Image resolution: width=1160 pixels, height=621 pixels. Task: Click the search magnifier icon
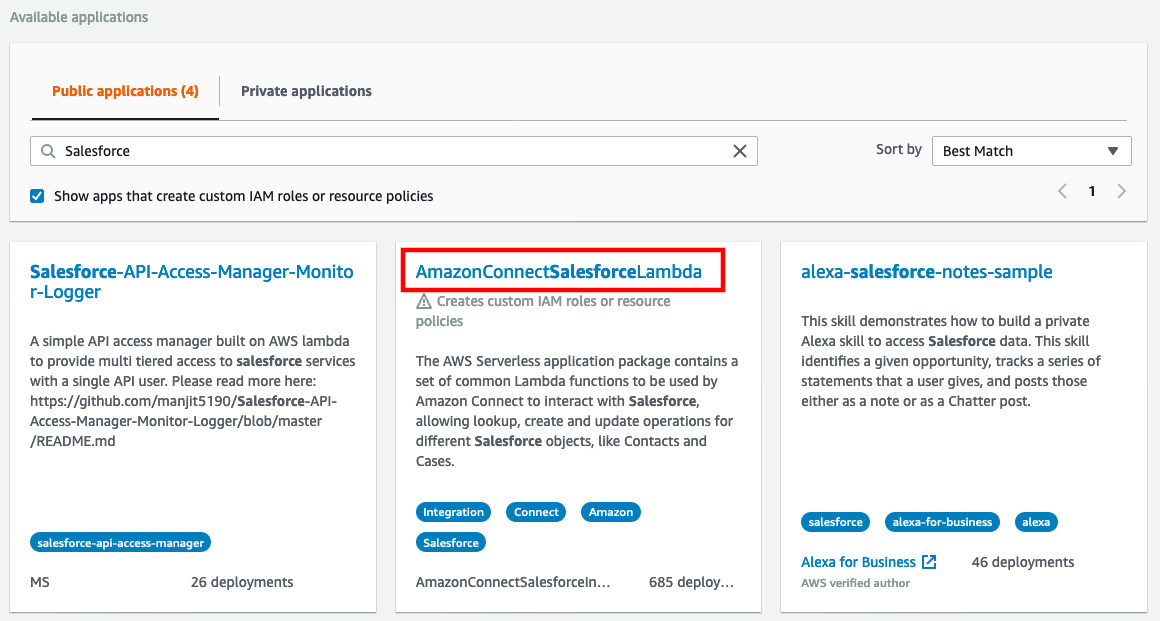(48, 151)
